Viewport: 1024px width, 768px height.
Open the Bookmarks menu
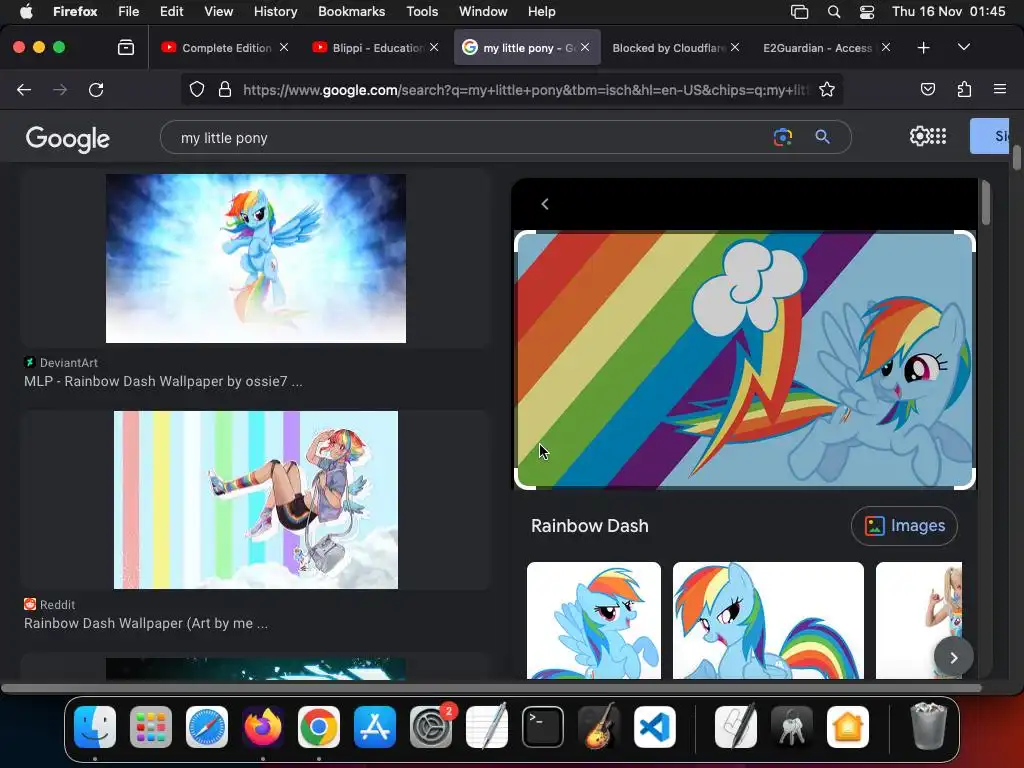coord(351,11)
